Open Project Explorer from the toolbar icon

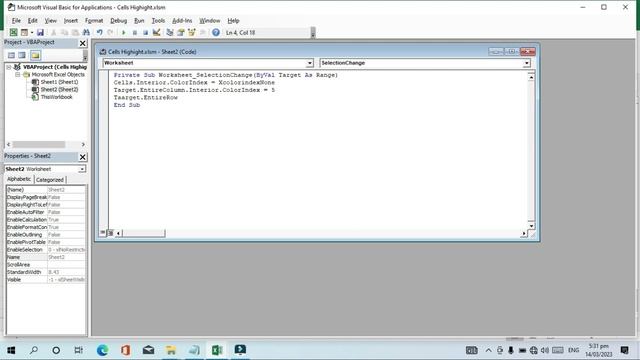170,32
